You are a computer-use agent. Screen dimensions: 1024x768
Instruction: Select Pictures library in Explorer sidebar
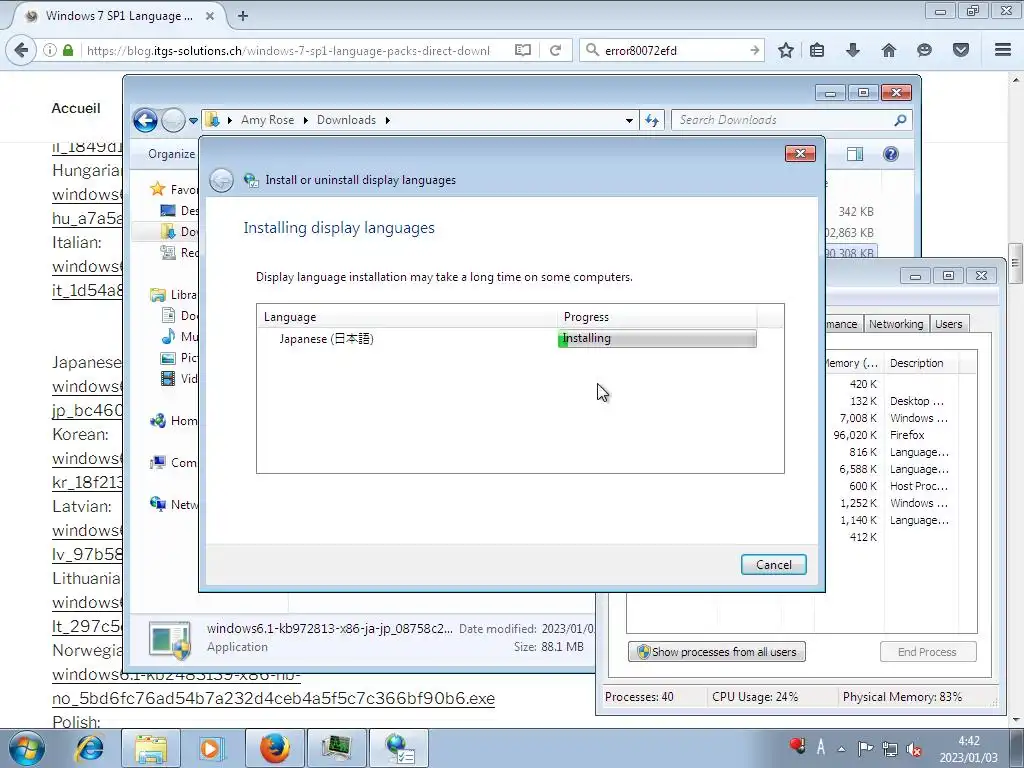[x=179, y=358]
